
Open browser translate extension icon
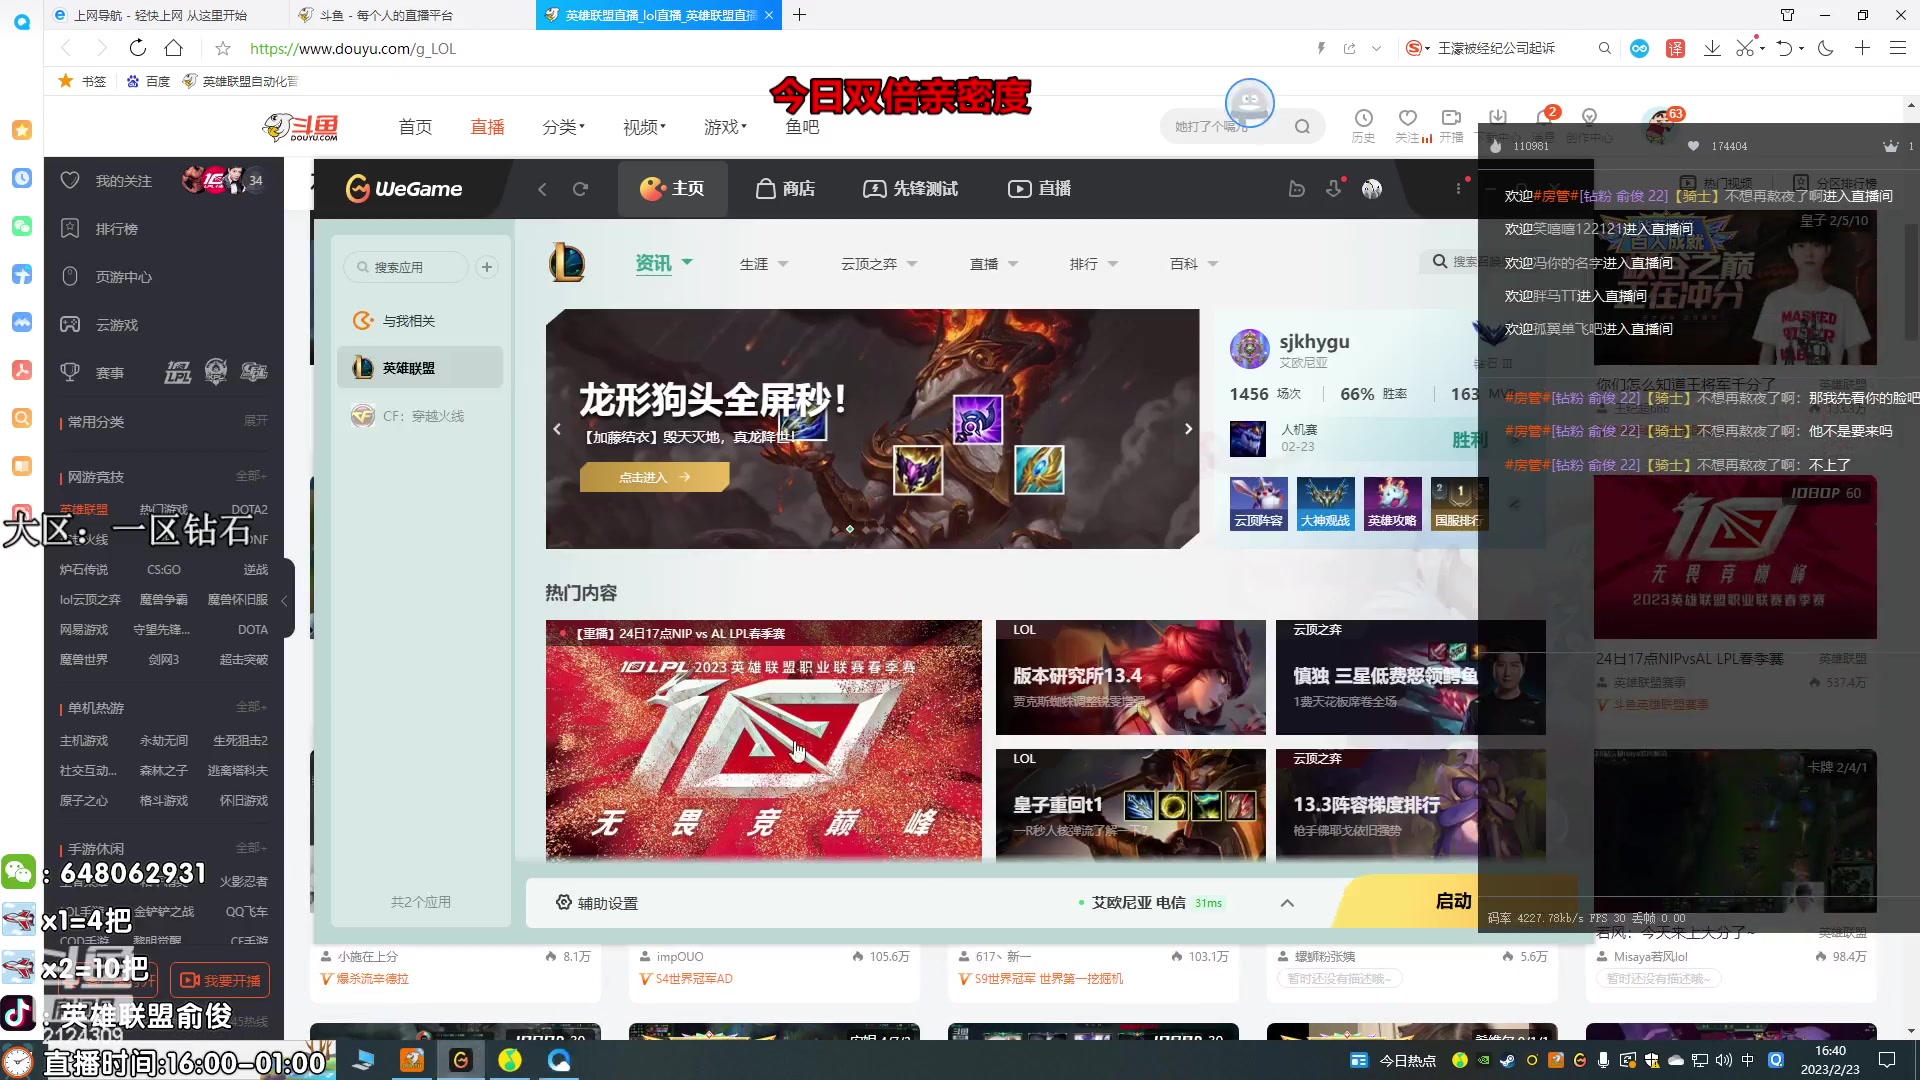tap(1675, 48)
